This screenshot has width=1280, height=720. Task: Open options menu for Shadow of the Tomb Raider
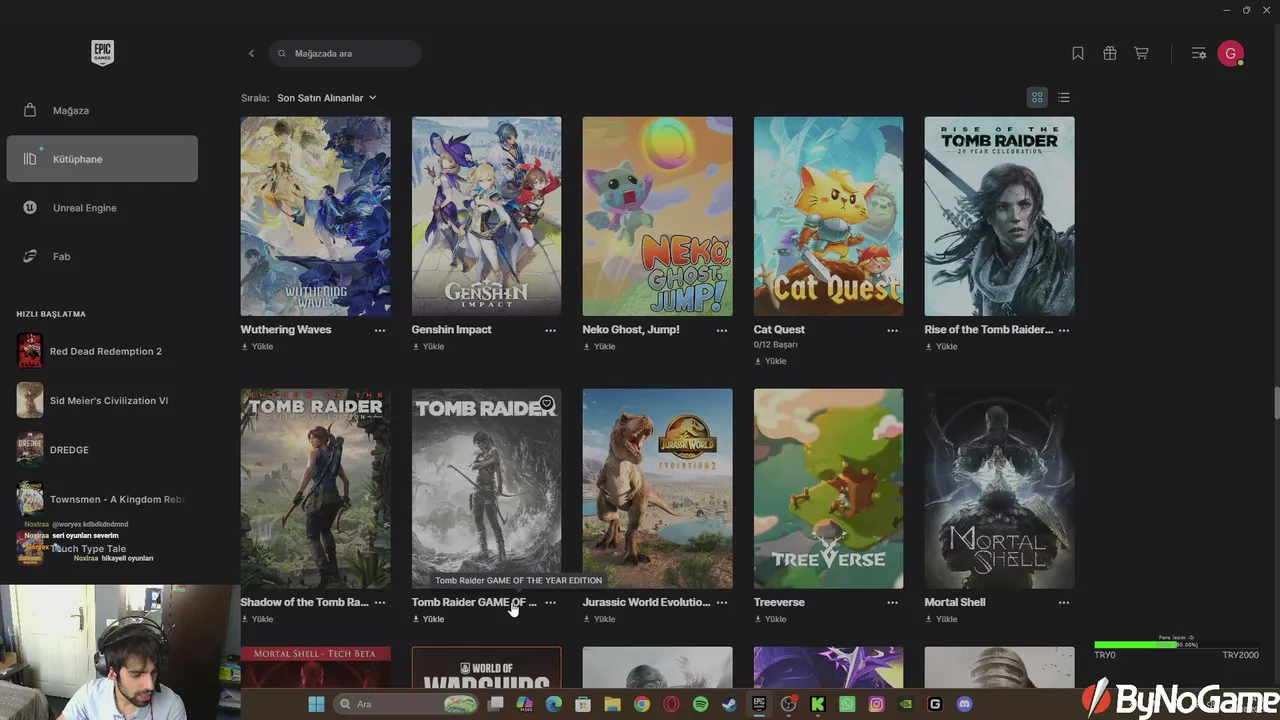[x=380, y=603]
